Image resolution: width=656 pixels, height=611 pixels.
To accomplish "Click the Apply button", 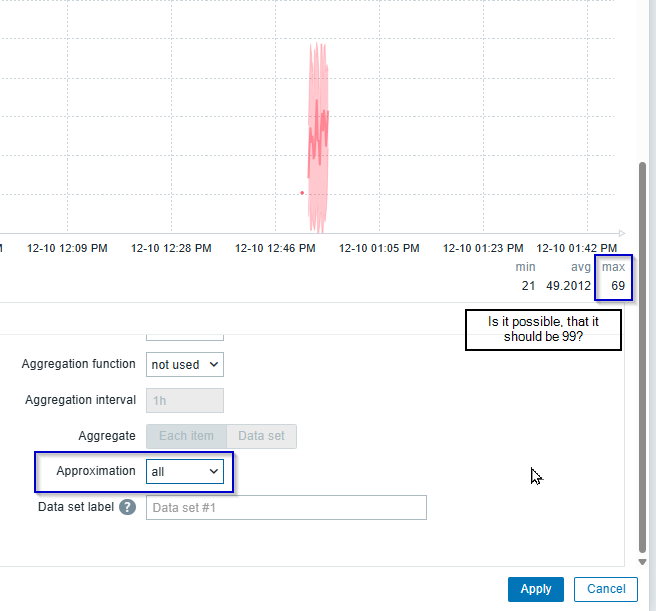I will (535, 589).
